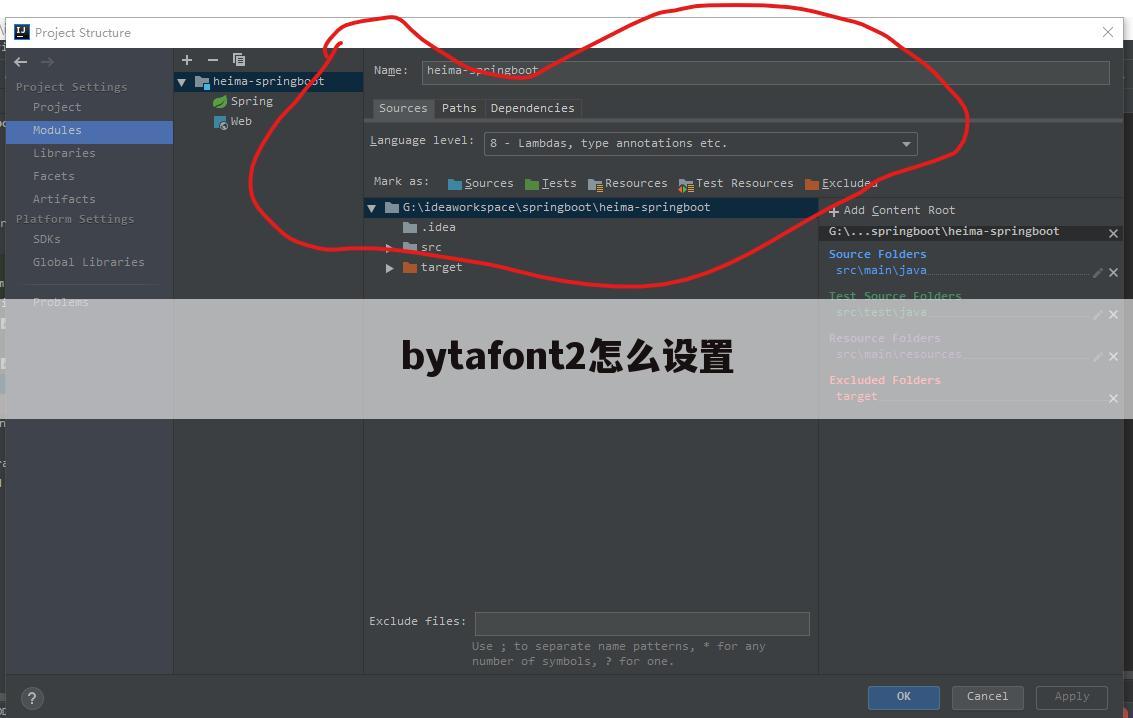The image size is (1133, 718).
Task: Select Libraries in Project Settings
Action: click(x=64, y=153)
